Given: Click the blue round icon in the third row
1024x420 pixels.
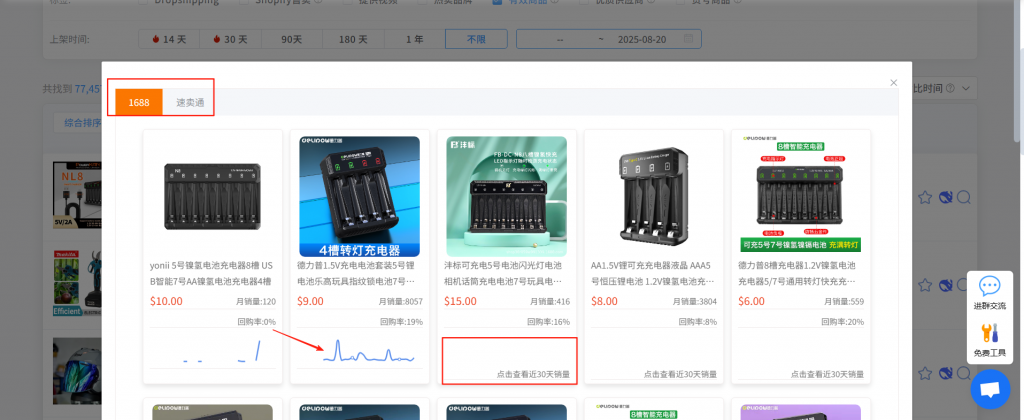Looking at the screenshot, I should click(944, 373).
